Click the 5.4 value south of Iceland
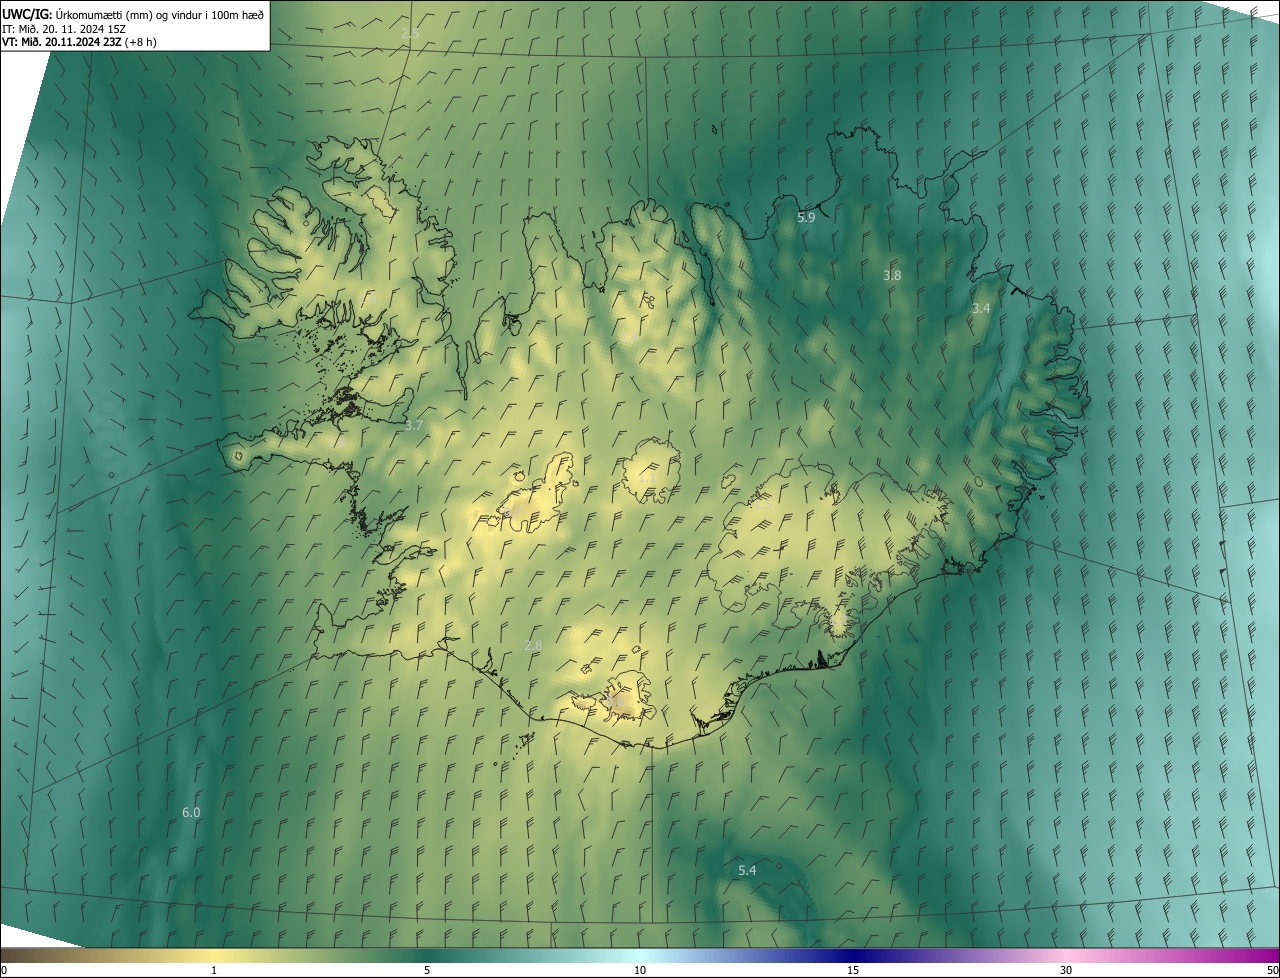The image size is (1280, 978). pyautogui.click(x=747, y=871)
